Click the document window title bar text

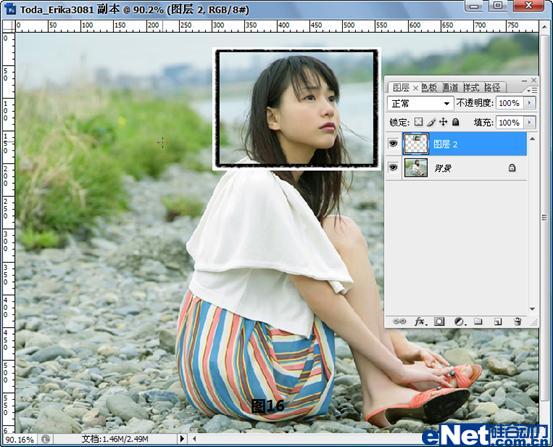pyautogui.click(x=134, y=10)
